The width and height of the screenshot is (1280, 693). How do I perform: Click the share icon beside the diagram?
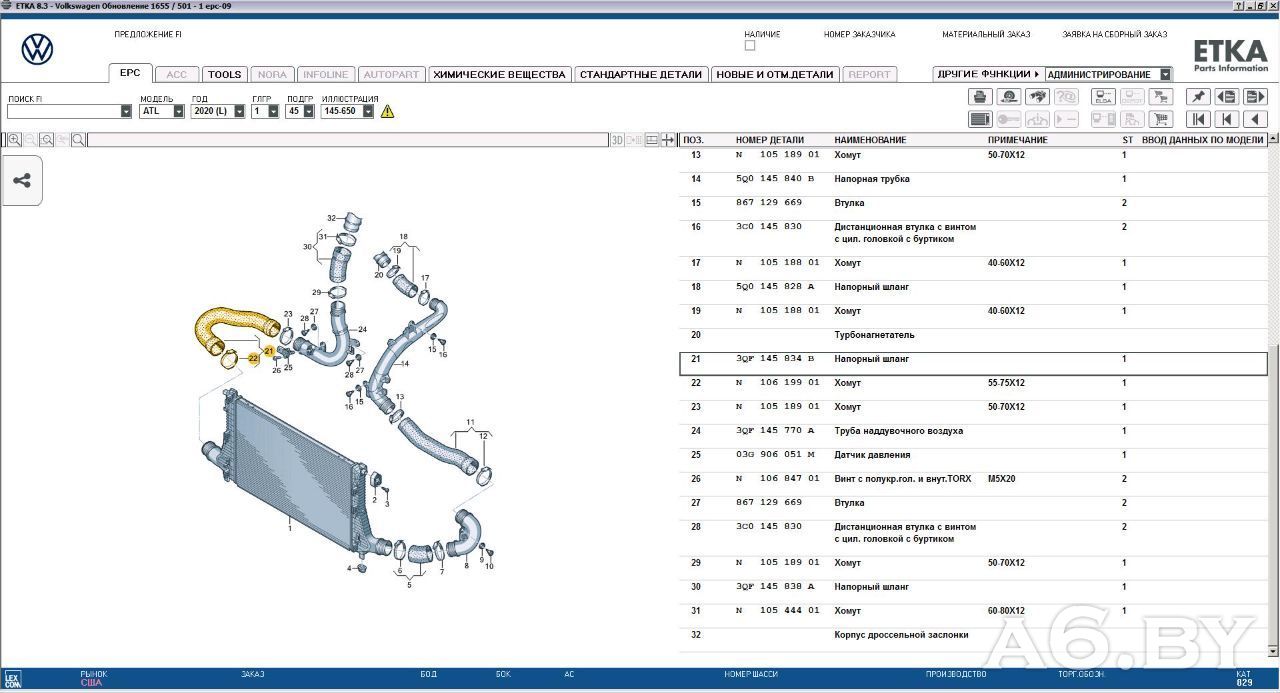click(21, 181)
